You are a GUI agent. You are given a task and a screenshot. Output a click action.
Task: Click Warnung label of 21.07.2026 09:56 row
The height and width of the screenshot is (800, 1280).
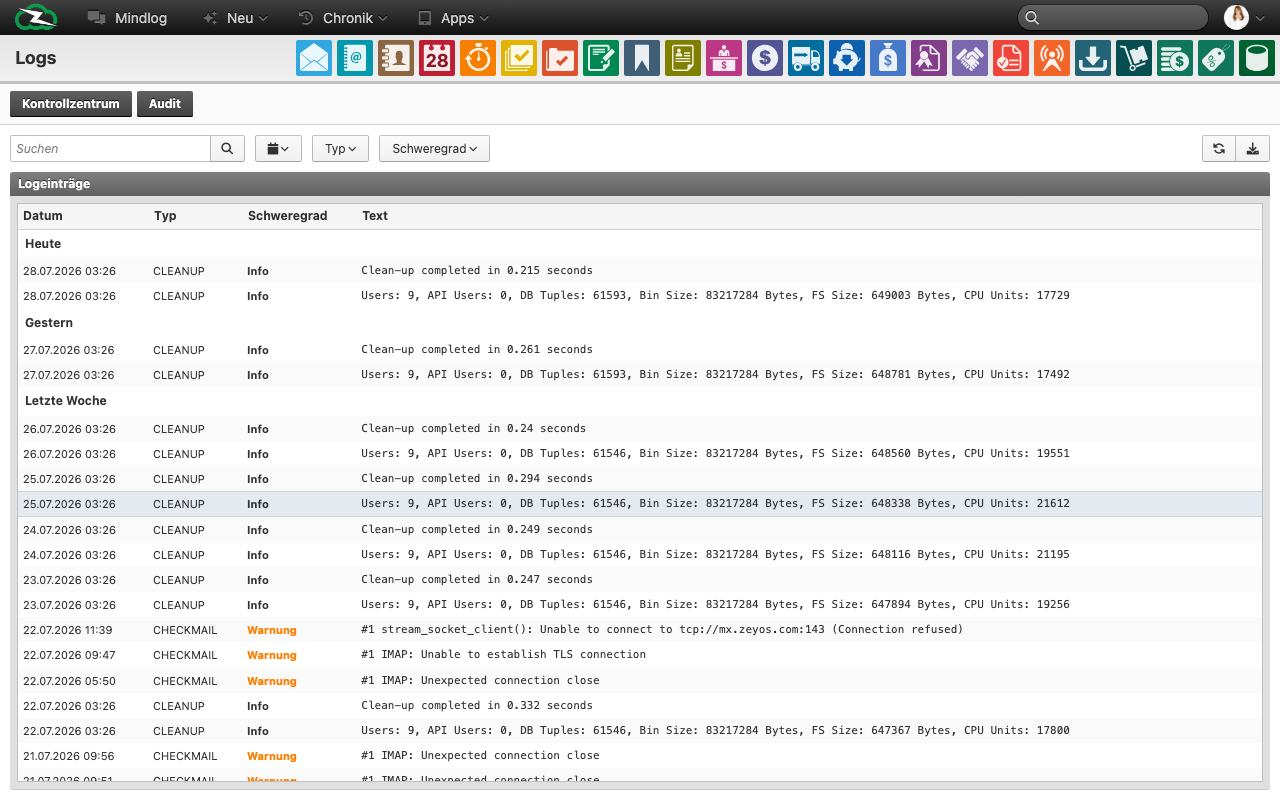[272, 756]
